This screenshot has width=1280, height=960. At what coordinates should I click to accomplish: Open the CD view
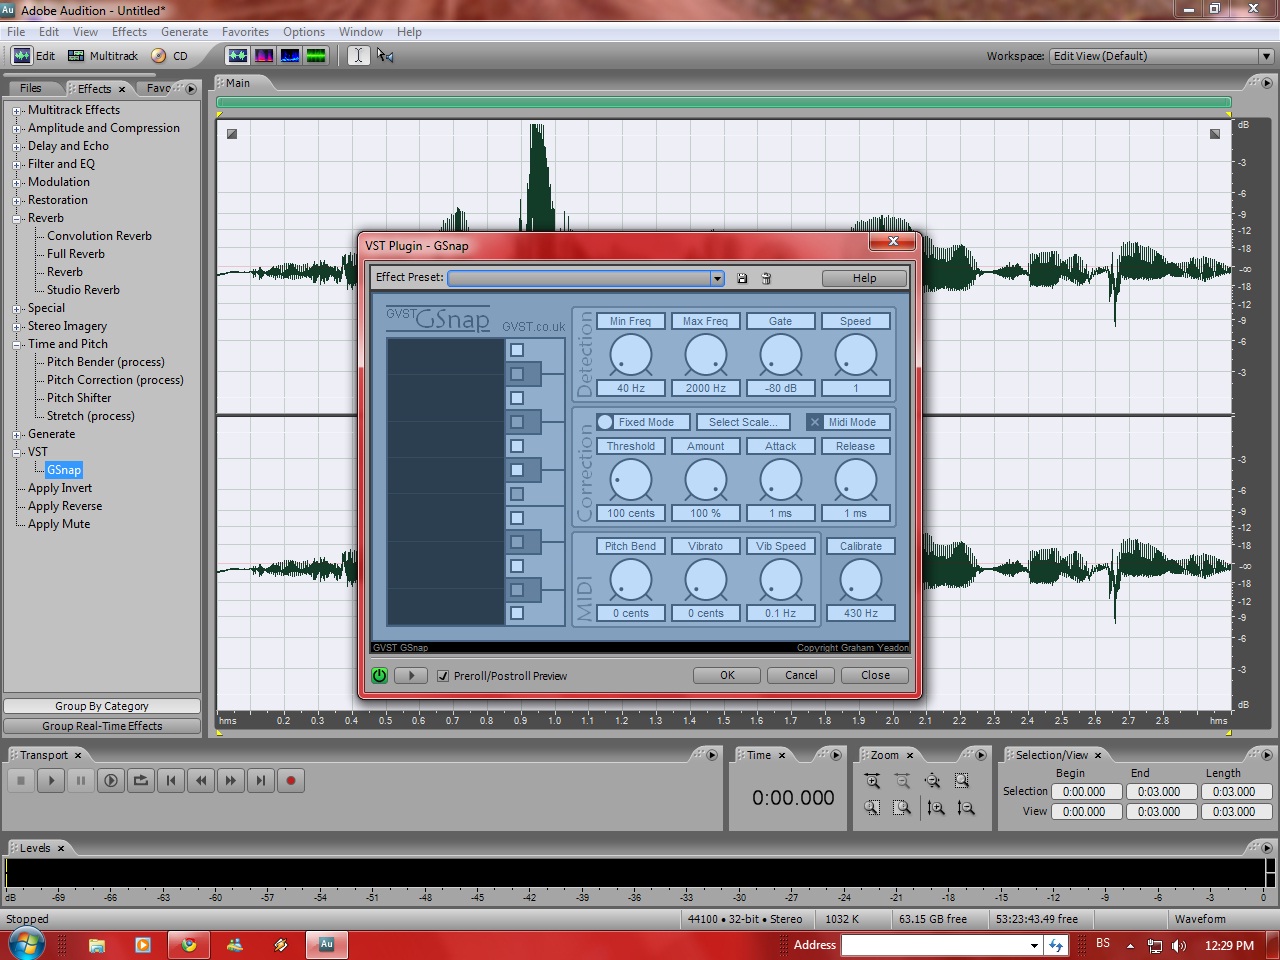pyautogui.click(x=170, y=56)
